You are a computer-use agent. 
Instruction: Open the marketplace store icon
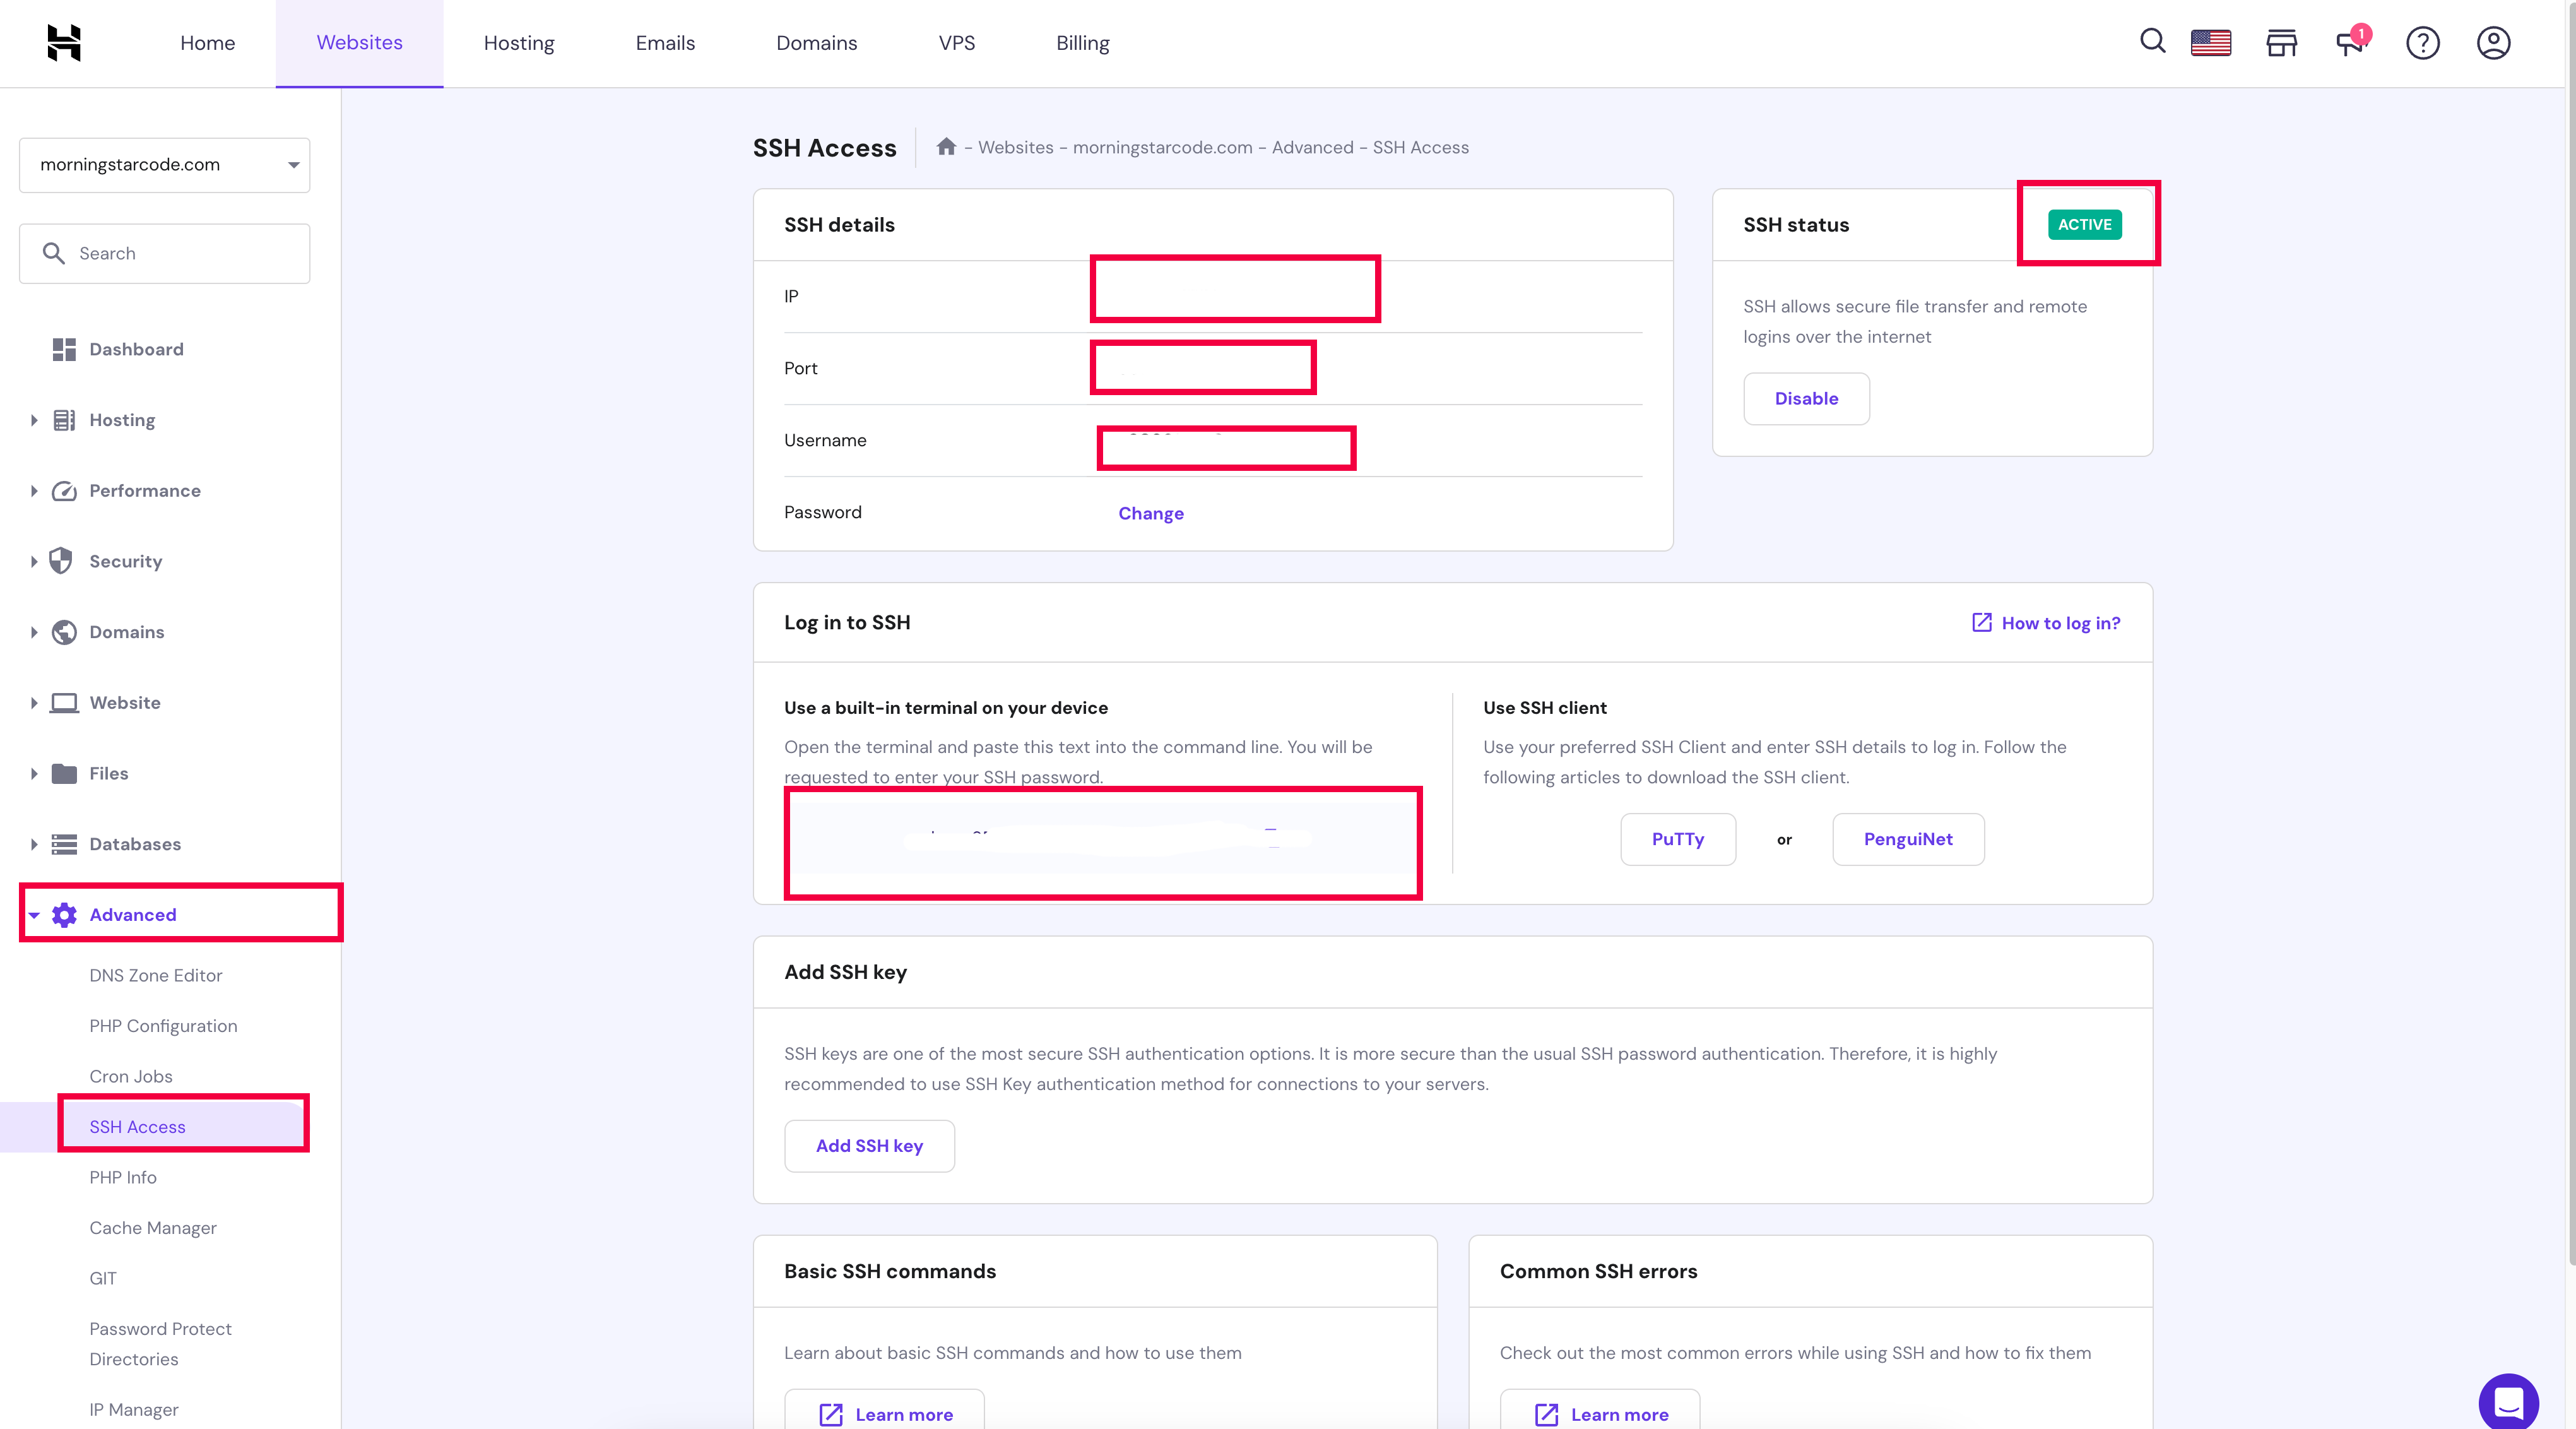(2282, 43)
